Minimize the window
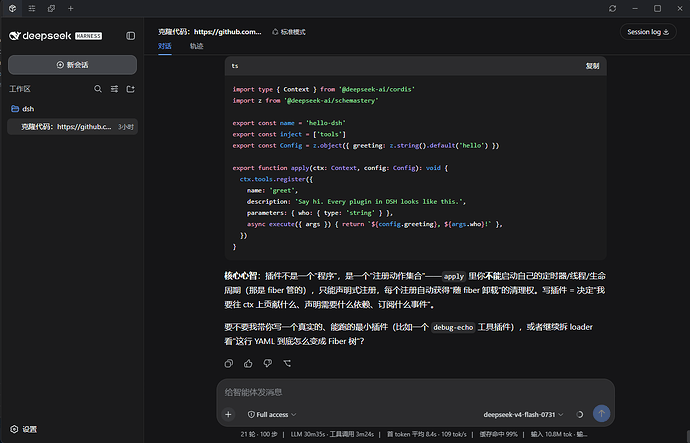Viewport: 690px width, 443px height. 635,8
